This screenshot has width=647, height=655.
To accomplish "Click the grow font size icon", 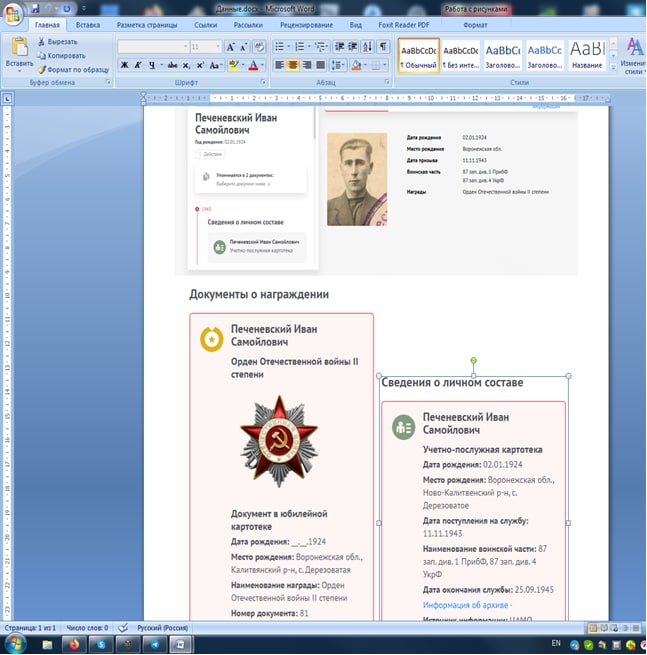I will [x=230, y=47].
